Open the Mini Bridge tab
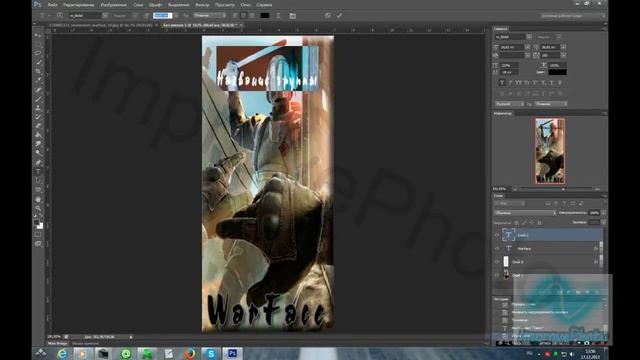 coord(58,343)
